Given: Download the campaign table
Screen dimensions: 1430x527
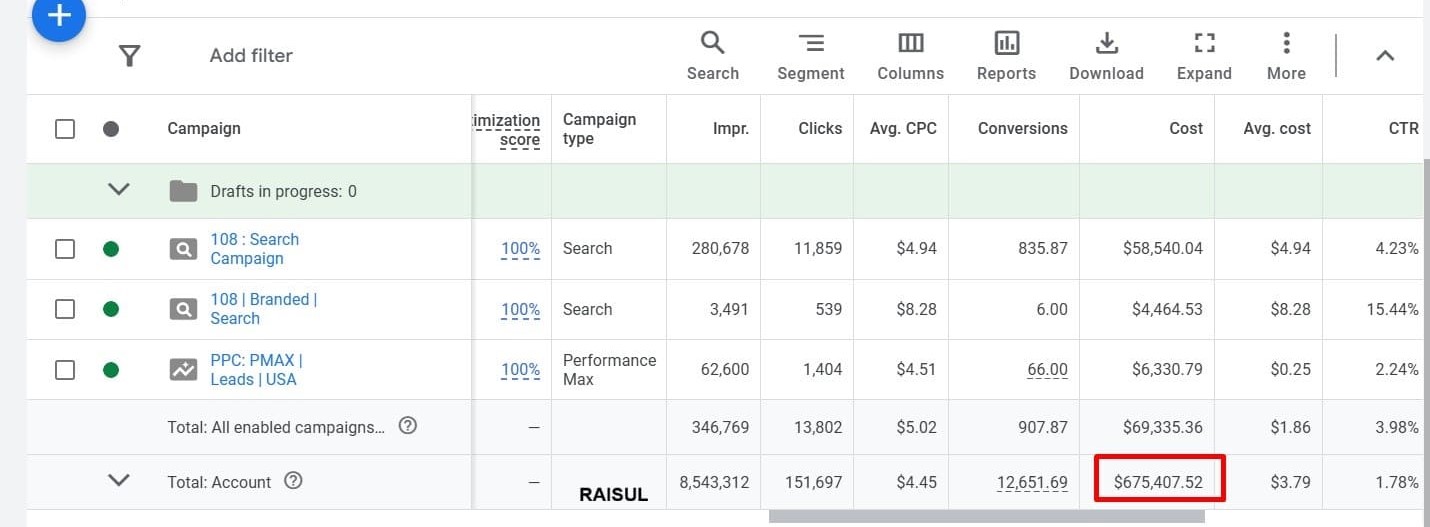Looking at the screenshot, I should pyautogui.click(x=1106, y=56).
